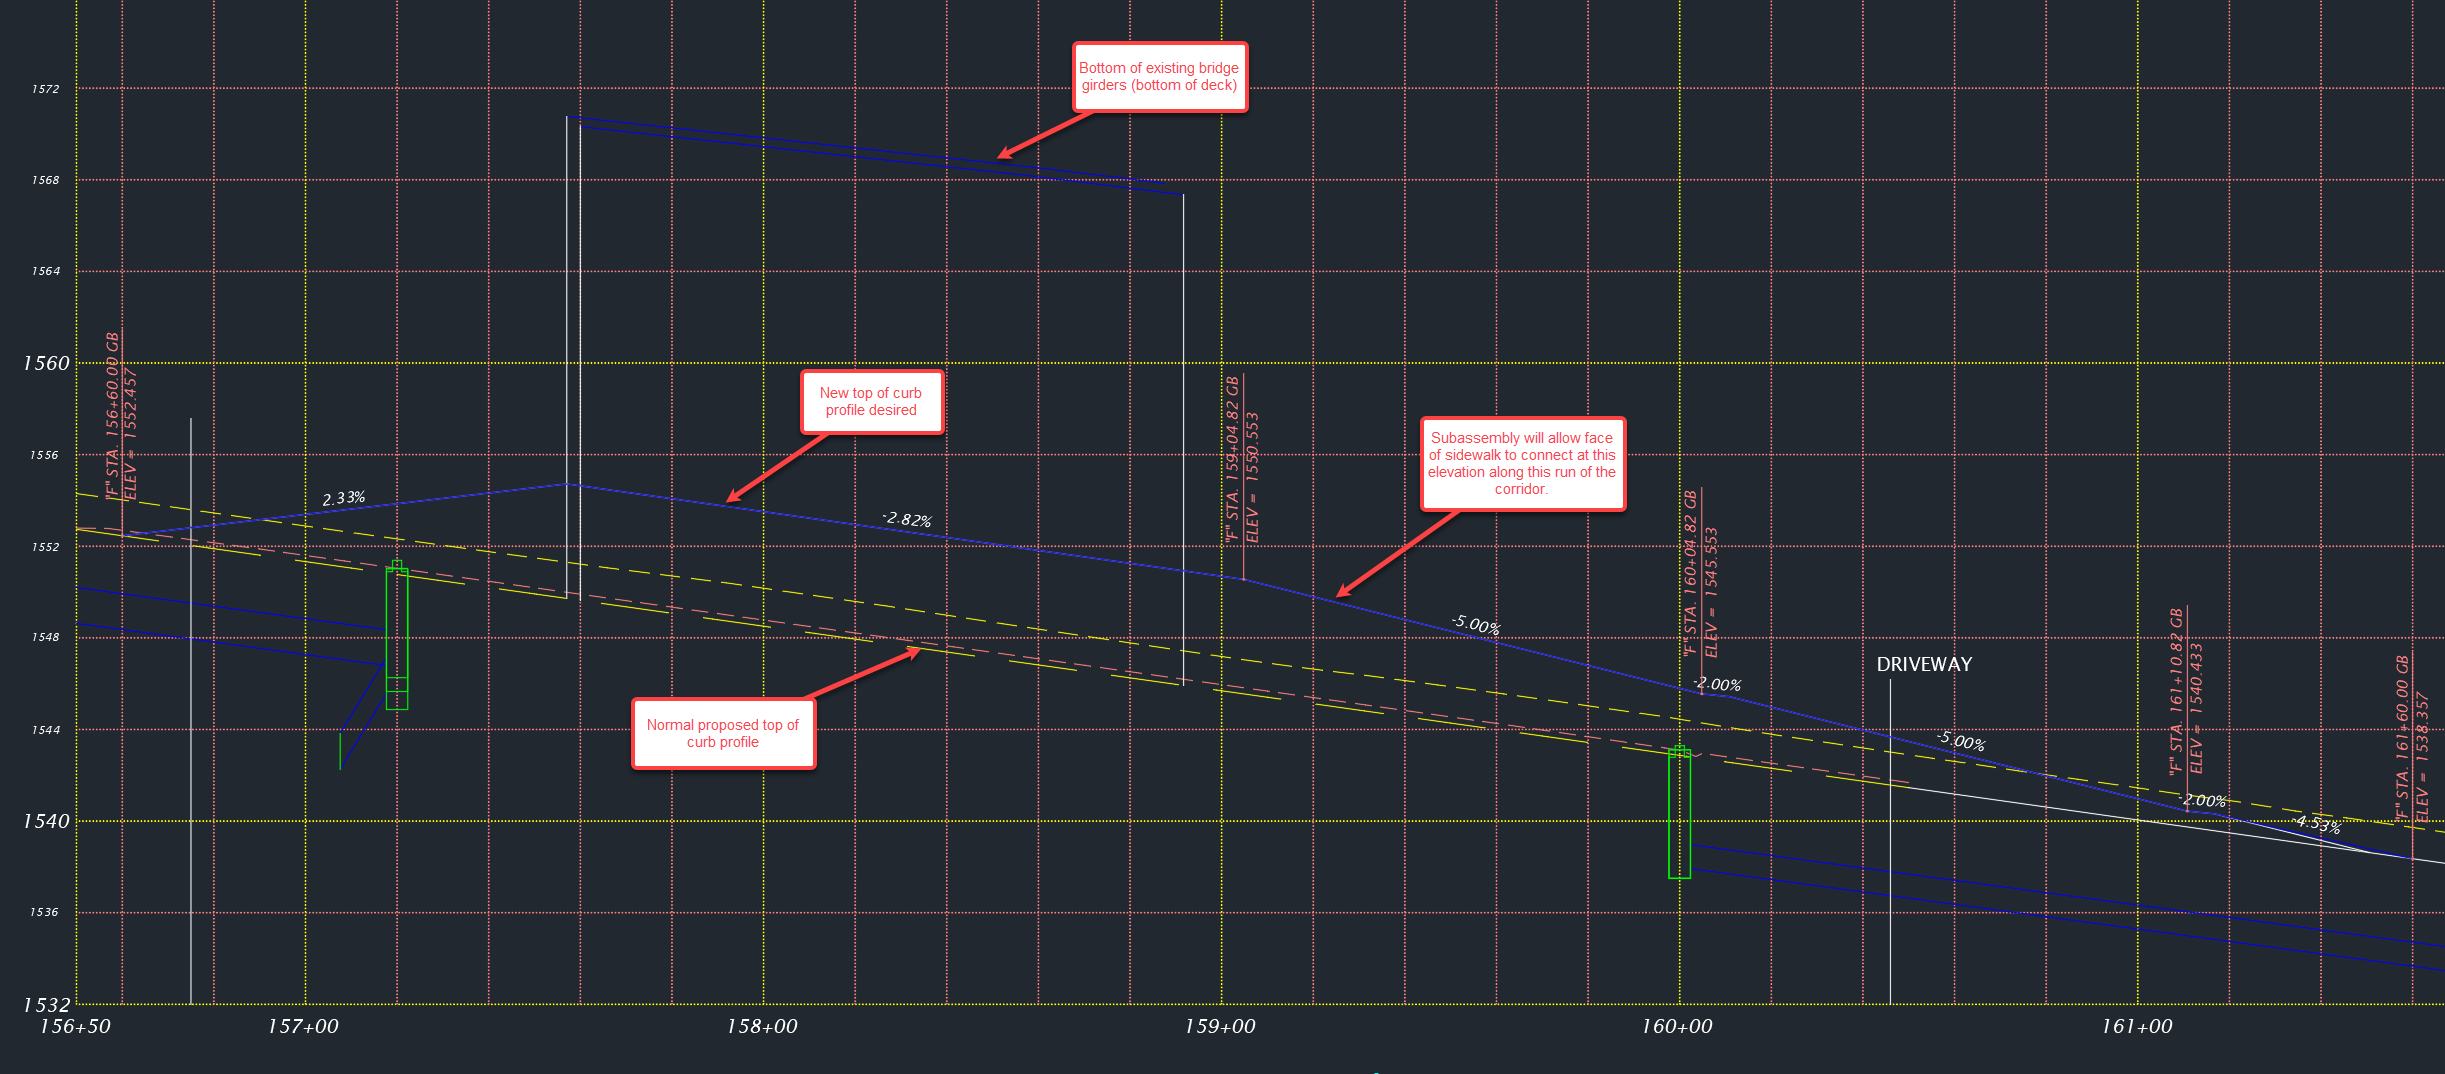Select the 158+00 station axis label
Viewport: 2445px width, 1074px height.
762,1026
